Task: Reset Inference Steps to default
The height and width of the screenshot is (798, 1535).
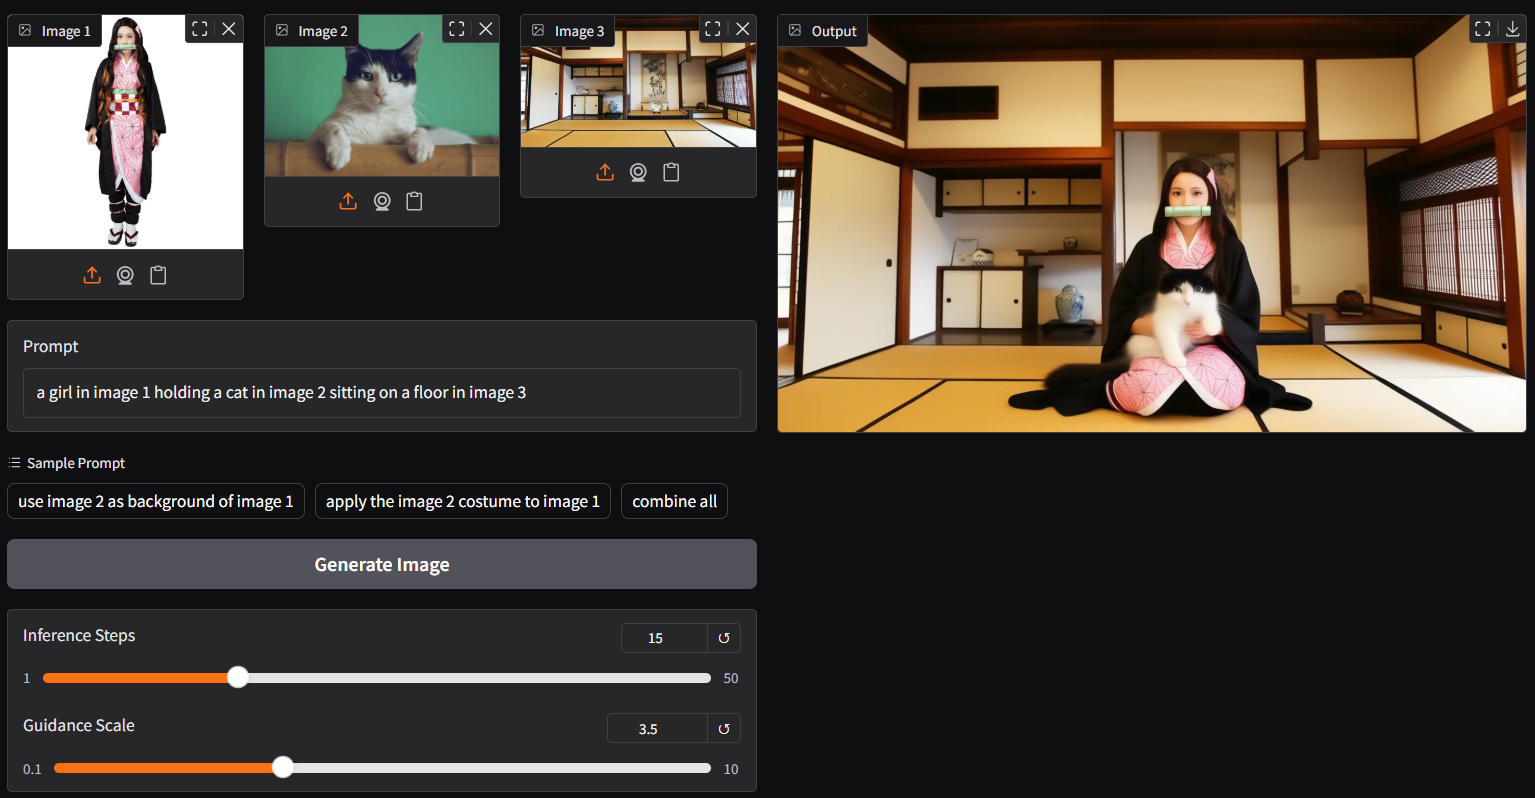Action: [724, 638]
